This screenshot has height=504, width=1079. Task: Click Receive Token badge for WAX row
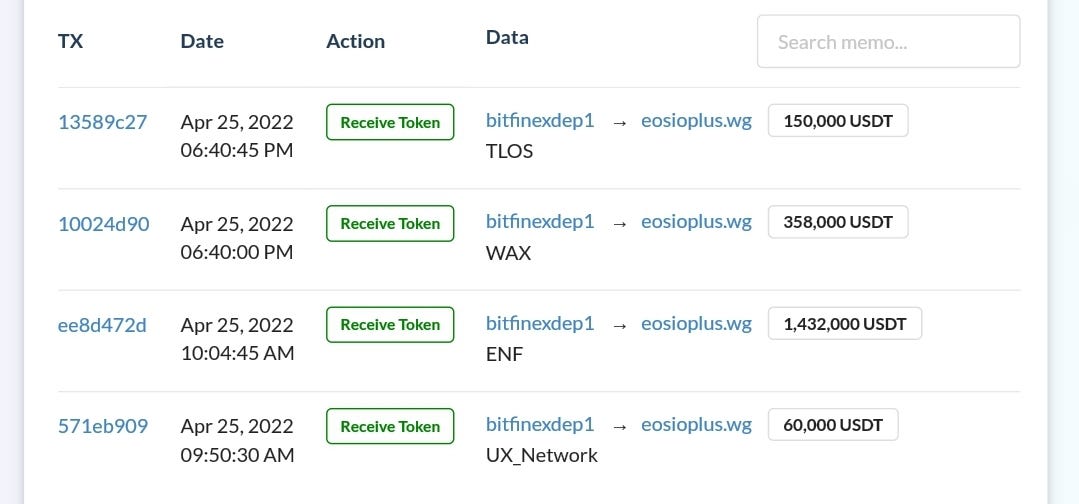(x=390, y=223)
